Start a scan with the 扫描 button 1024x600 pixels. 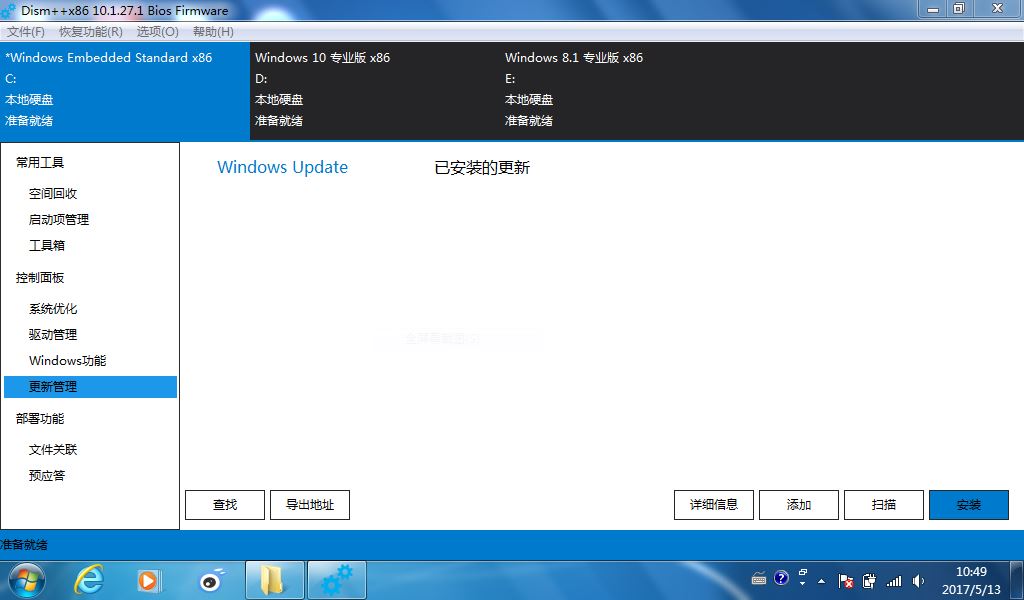click(884, 505)
